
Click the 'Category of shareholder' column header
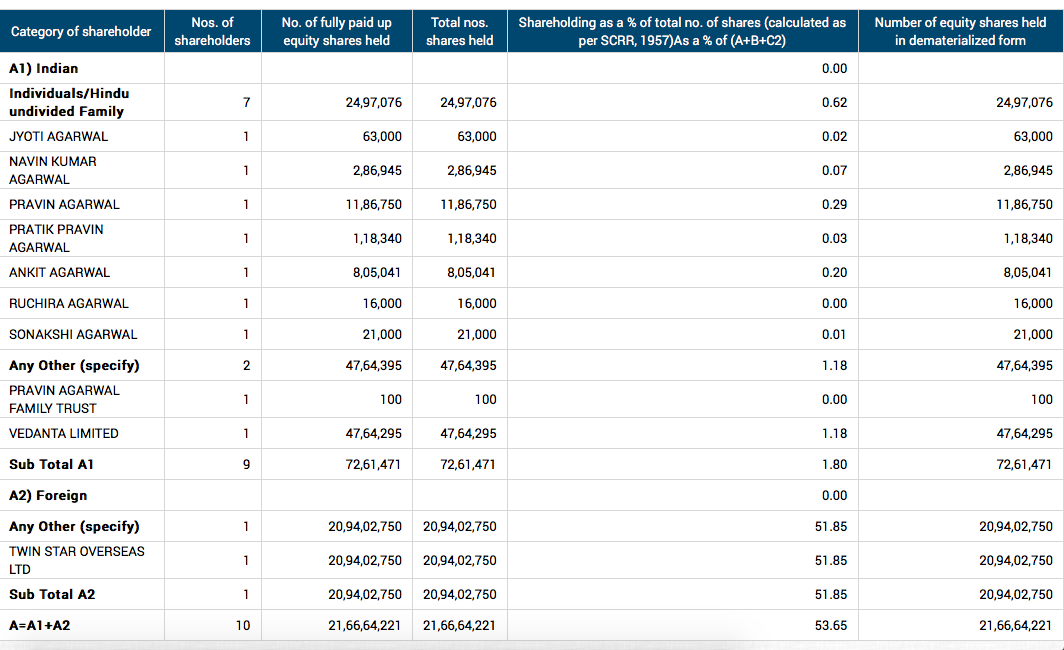80,31
